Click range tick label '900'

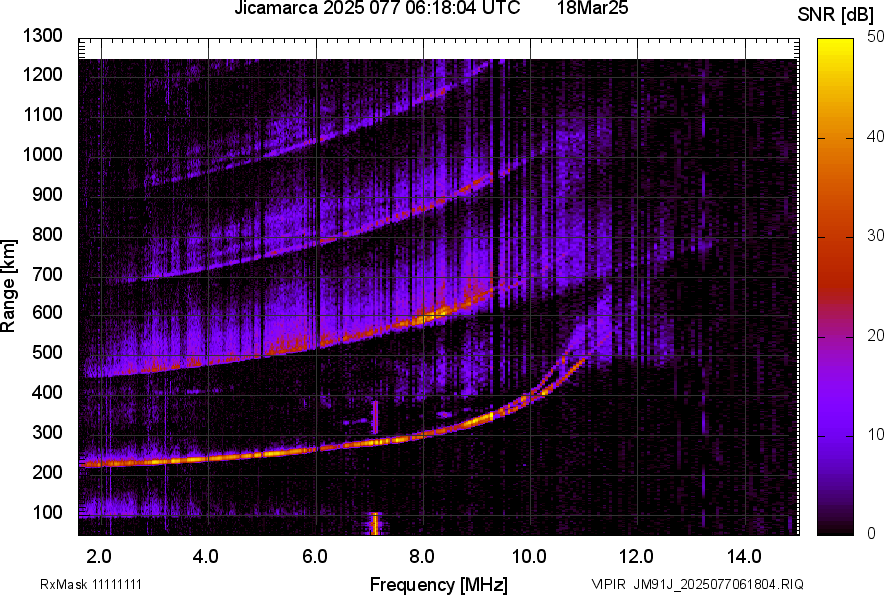47,195
